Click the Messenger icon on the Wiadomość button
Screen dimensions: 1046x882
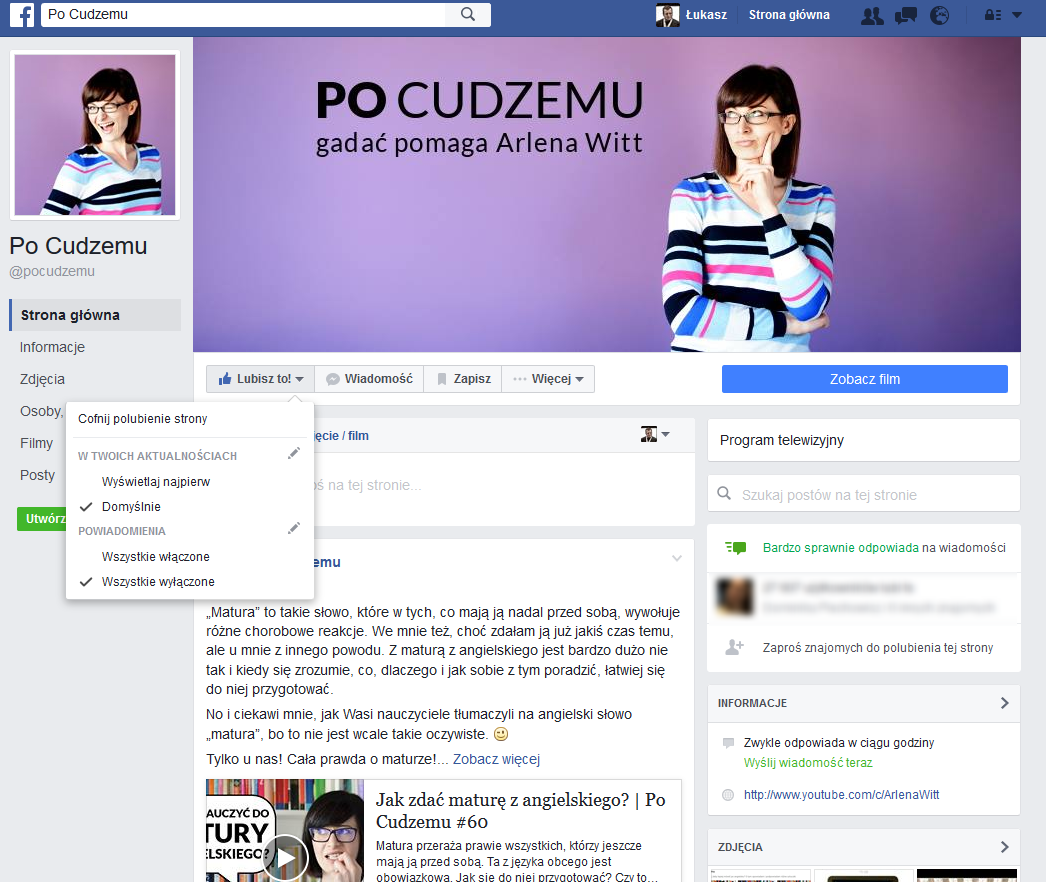click(x=333, y=379)
